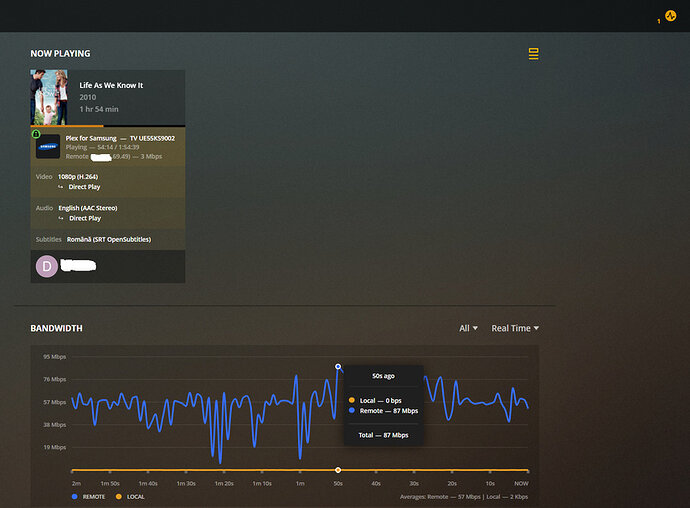Click the 95 Mbps axis label

click(x=55, y=357)
